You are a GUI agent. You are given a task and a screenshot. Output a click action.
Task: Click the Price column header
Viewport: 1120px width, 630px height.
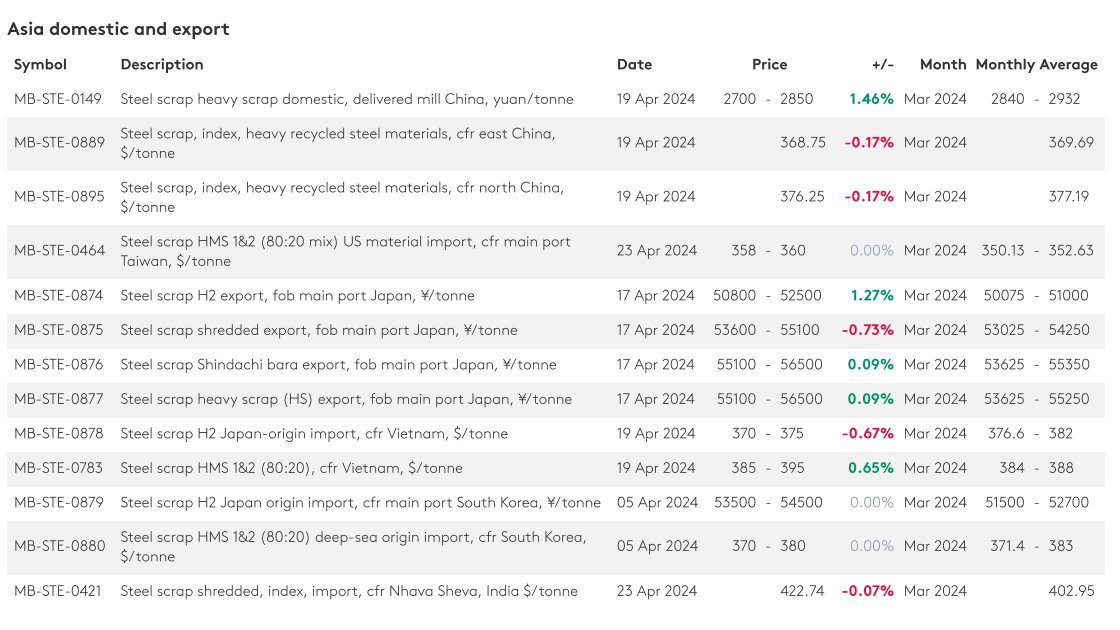pyautogui.click(x=769, y=65)
